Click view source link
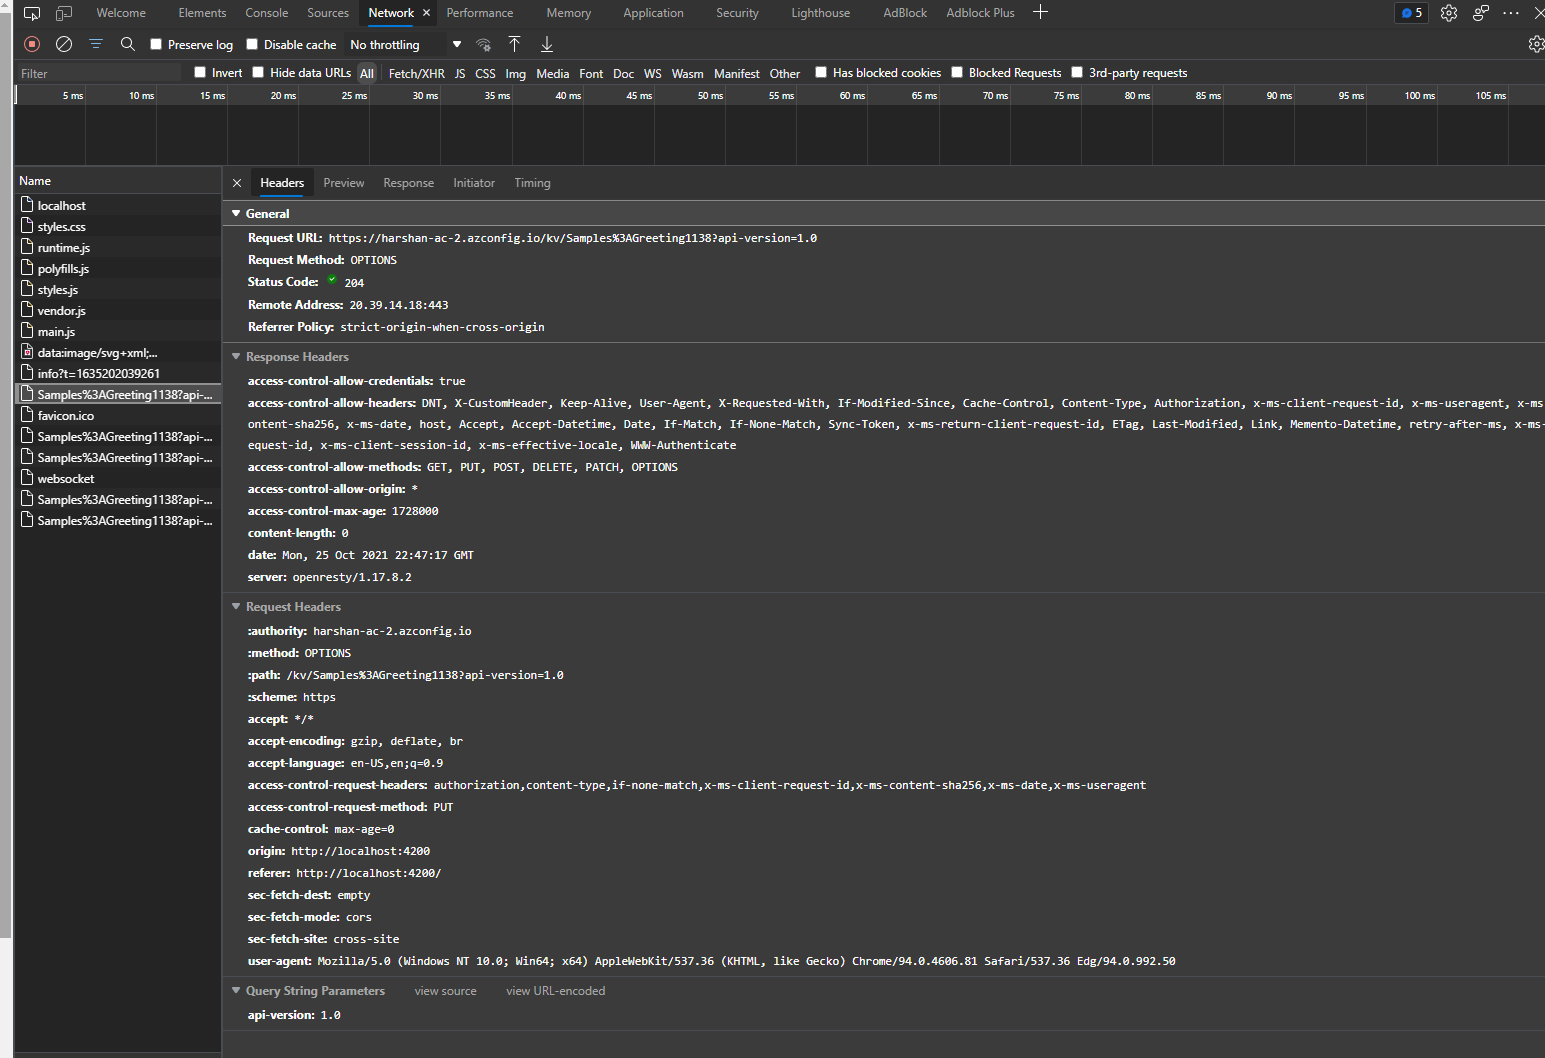The height and width of the screenshot is (1058, 1545). tap(446, 991)
